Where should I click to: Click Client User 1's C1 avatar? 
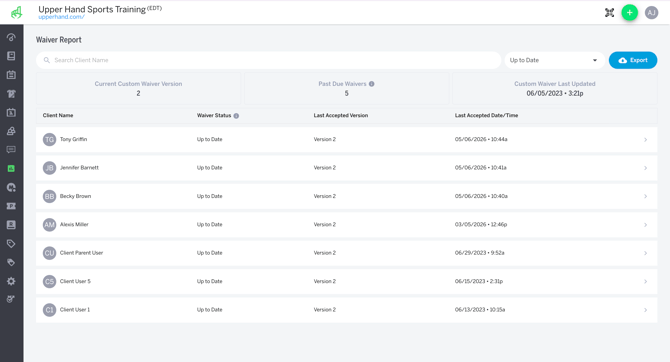tap(50, 310)
